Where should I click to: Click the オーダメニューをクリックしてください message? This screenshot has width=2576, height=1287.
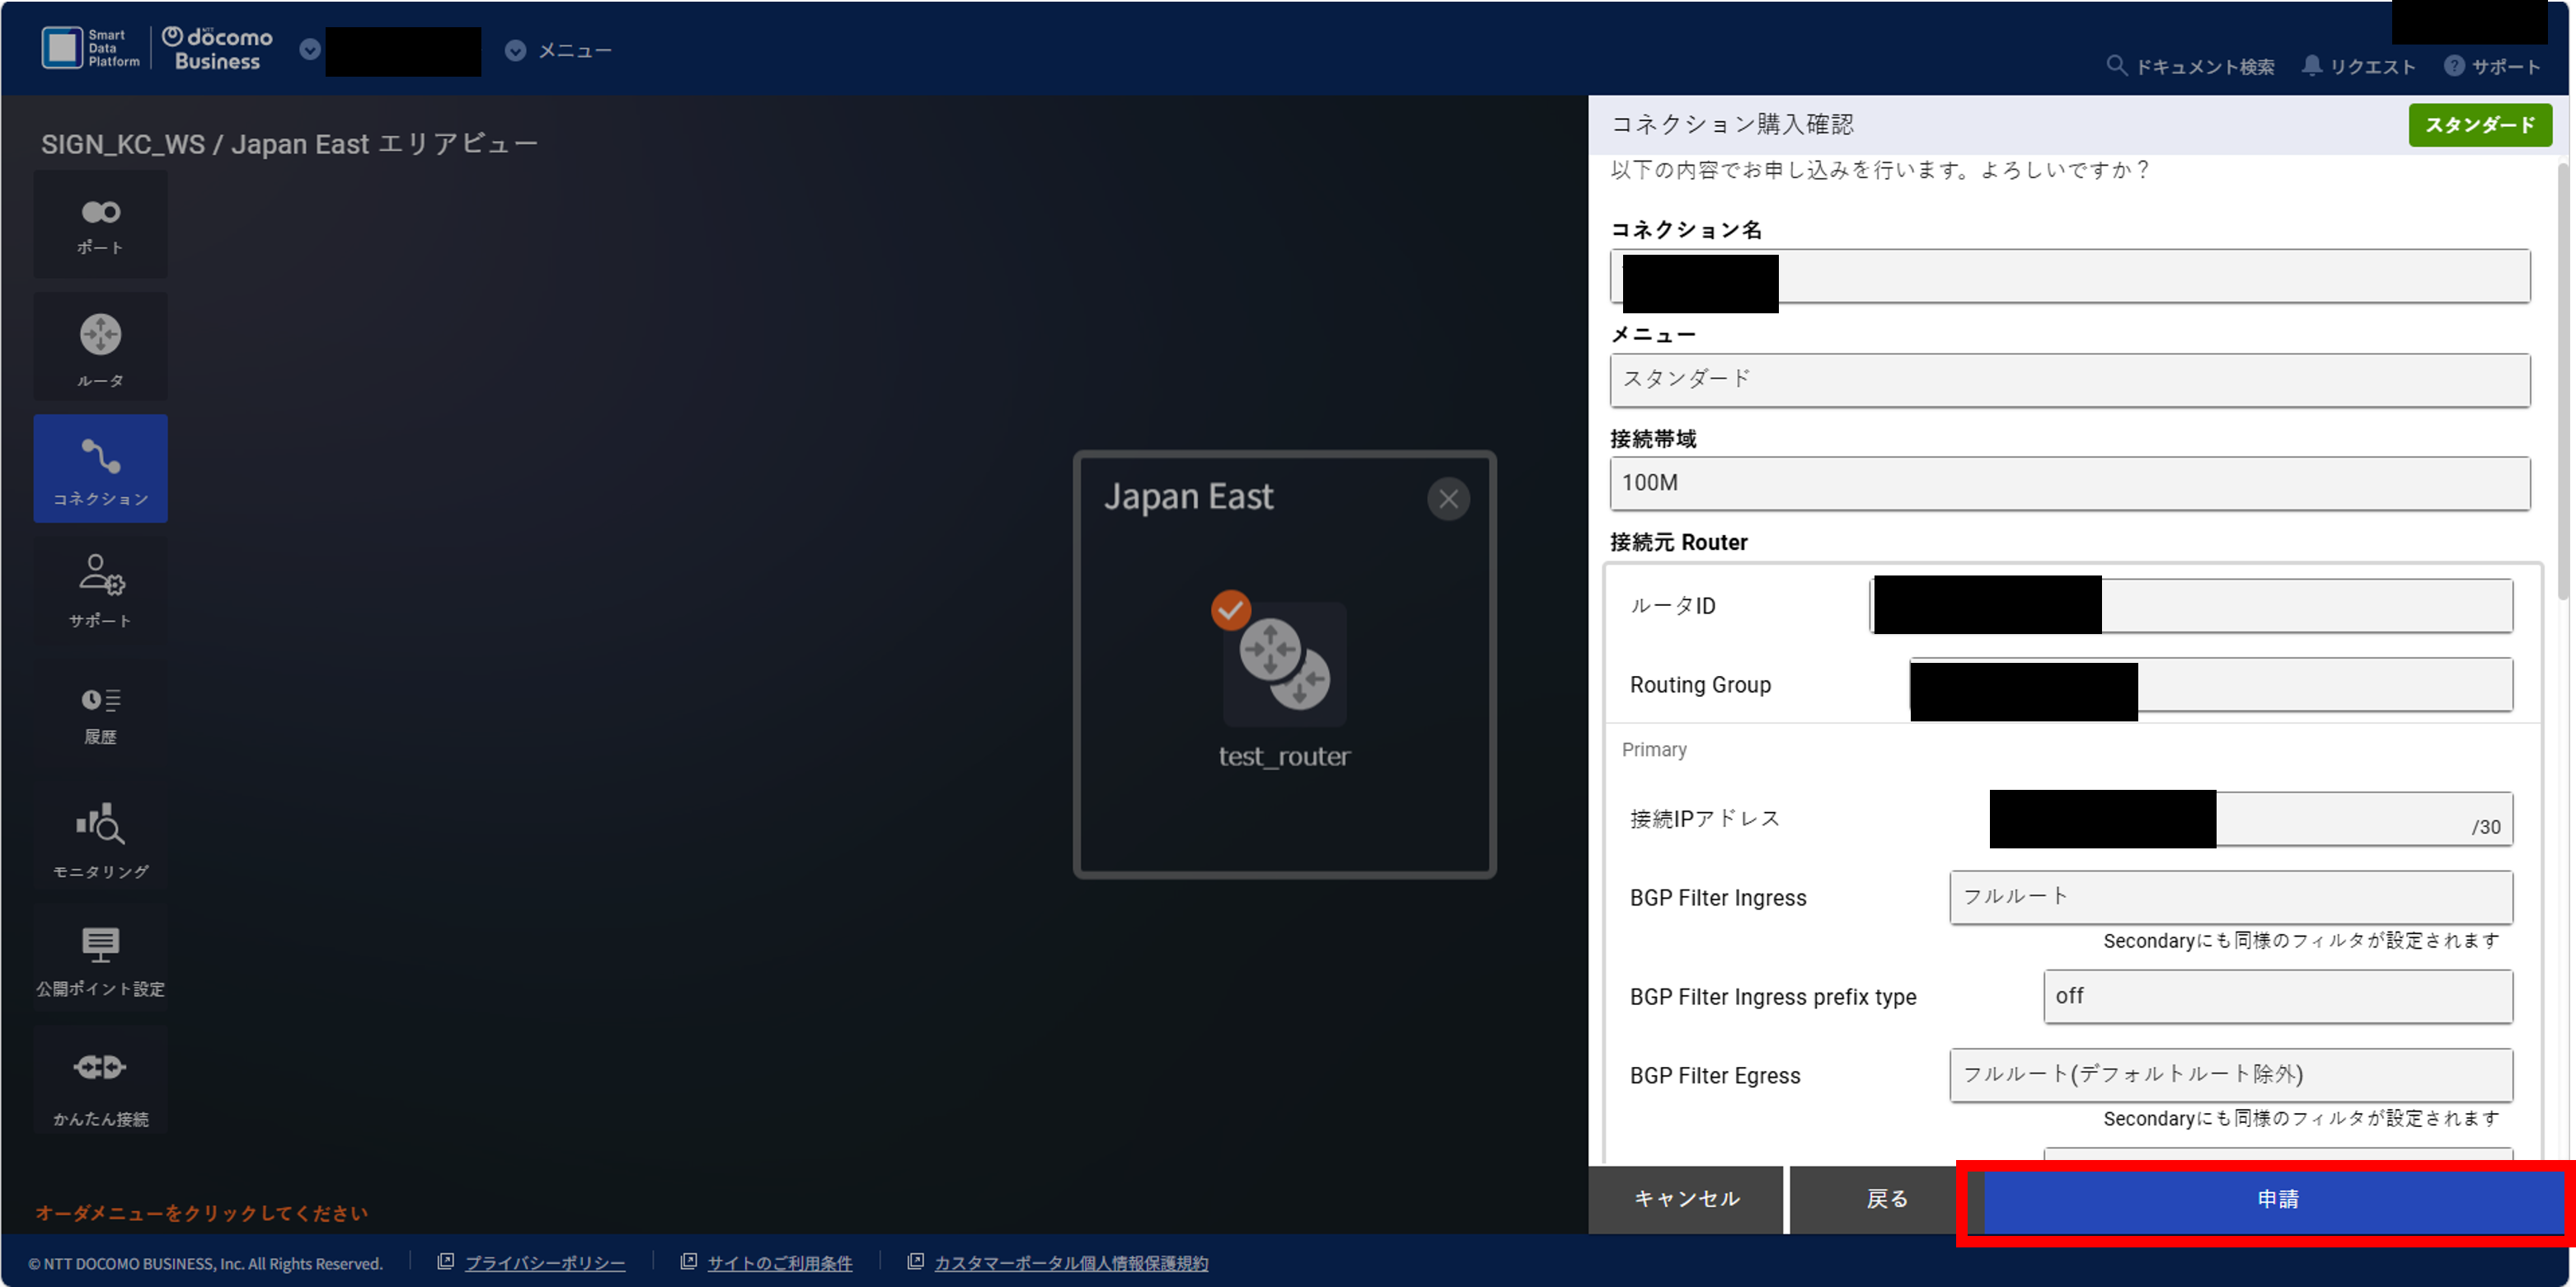(x=202, y=1213)
